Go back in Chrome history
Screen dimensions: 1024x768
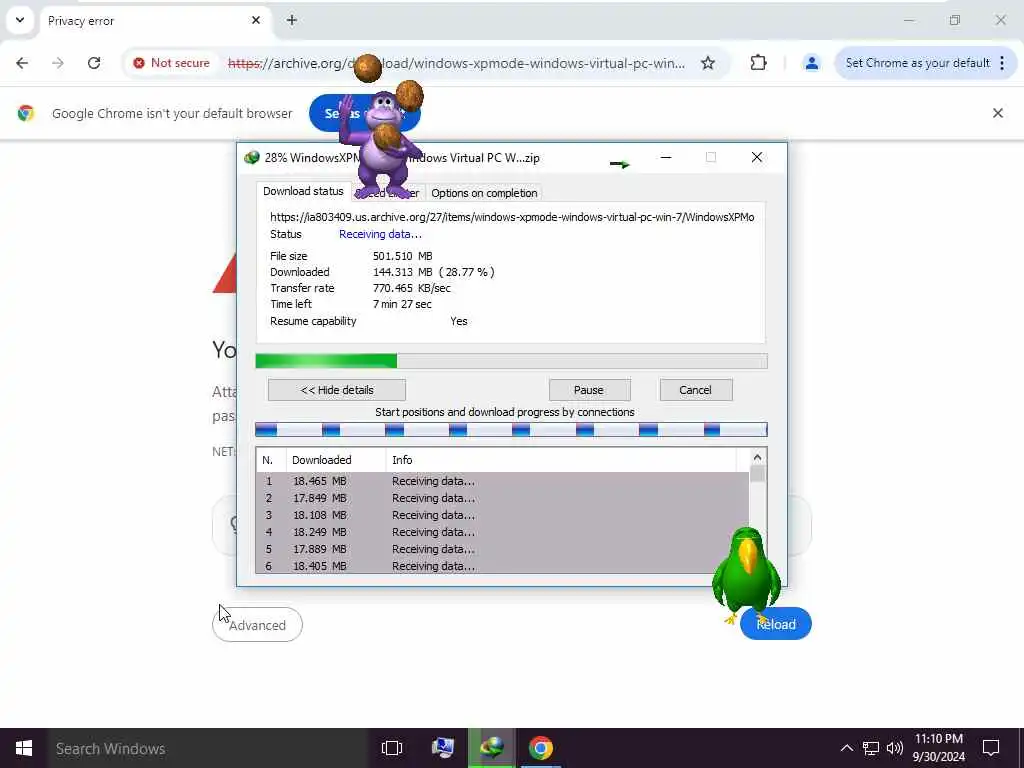(22, 63)
